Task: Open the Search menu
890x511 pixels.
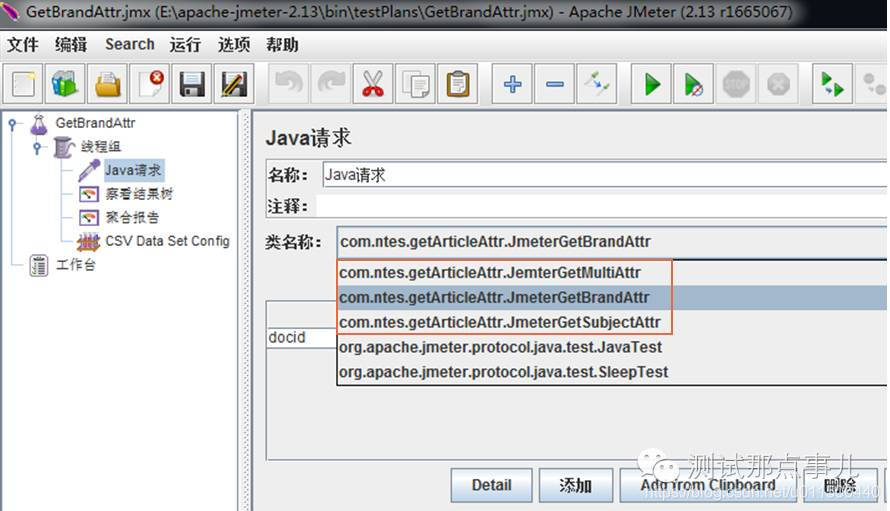Action: [129, 44]
